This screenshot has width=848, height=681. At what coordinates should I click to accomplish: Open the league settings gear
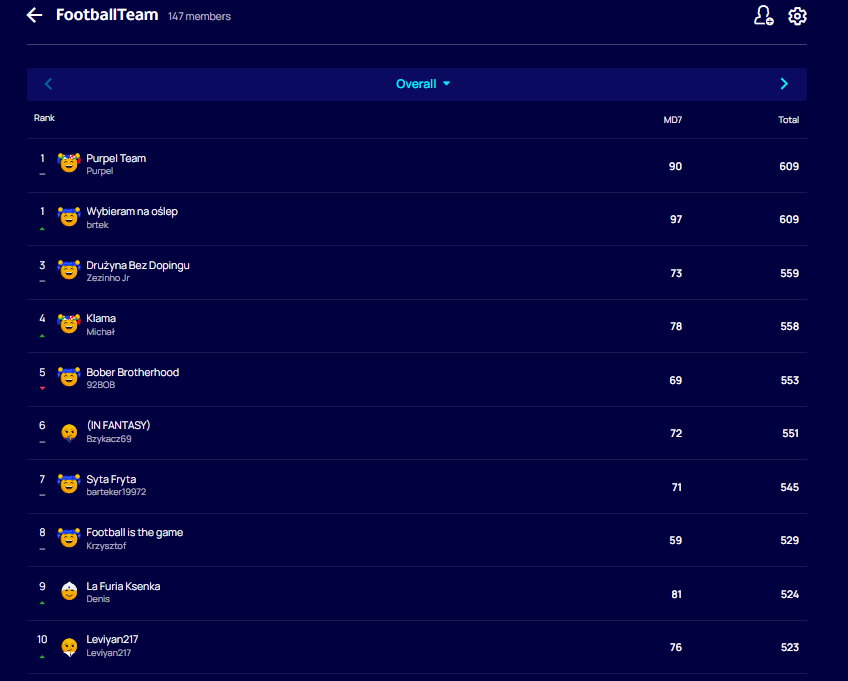click(797, 16)
